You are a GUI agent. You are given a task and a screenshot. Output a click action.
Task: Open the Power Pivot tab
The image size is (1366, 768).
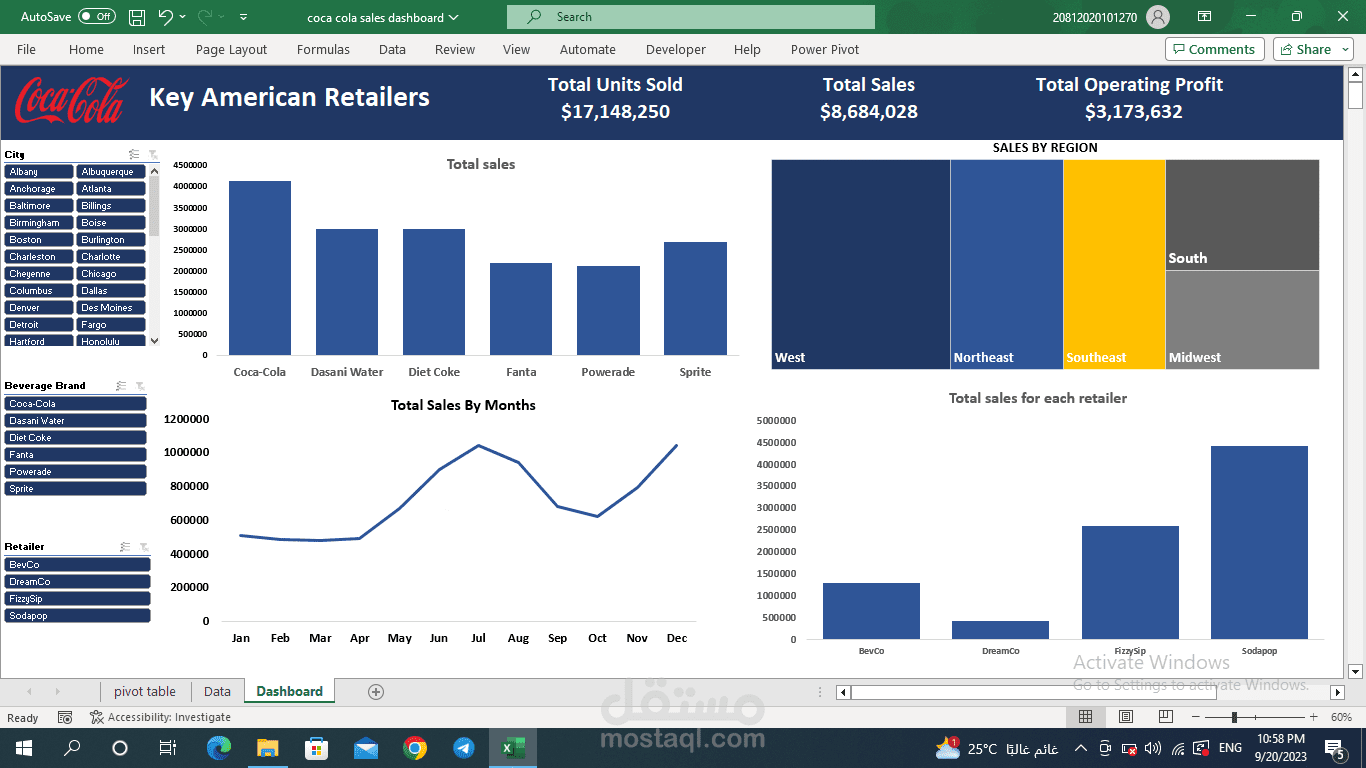tap(824, 49)
